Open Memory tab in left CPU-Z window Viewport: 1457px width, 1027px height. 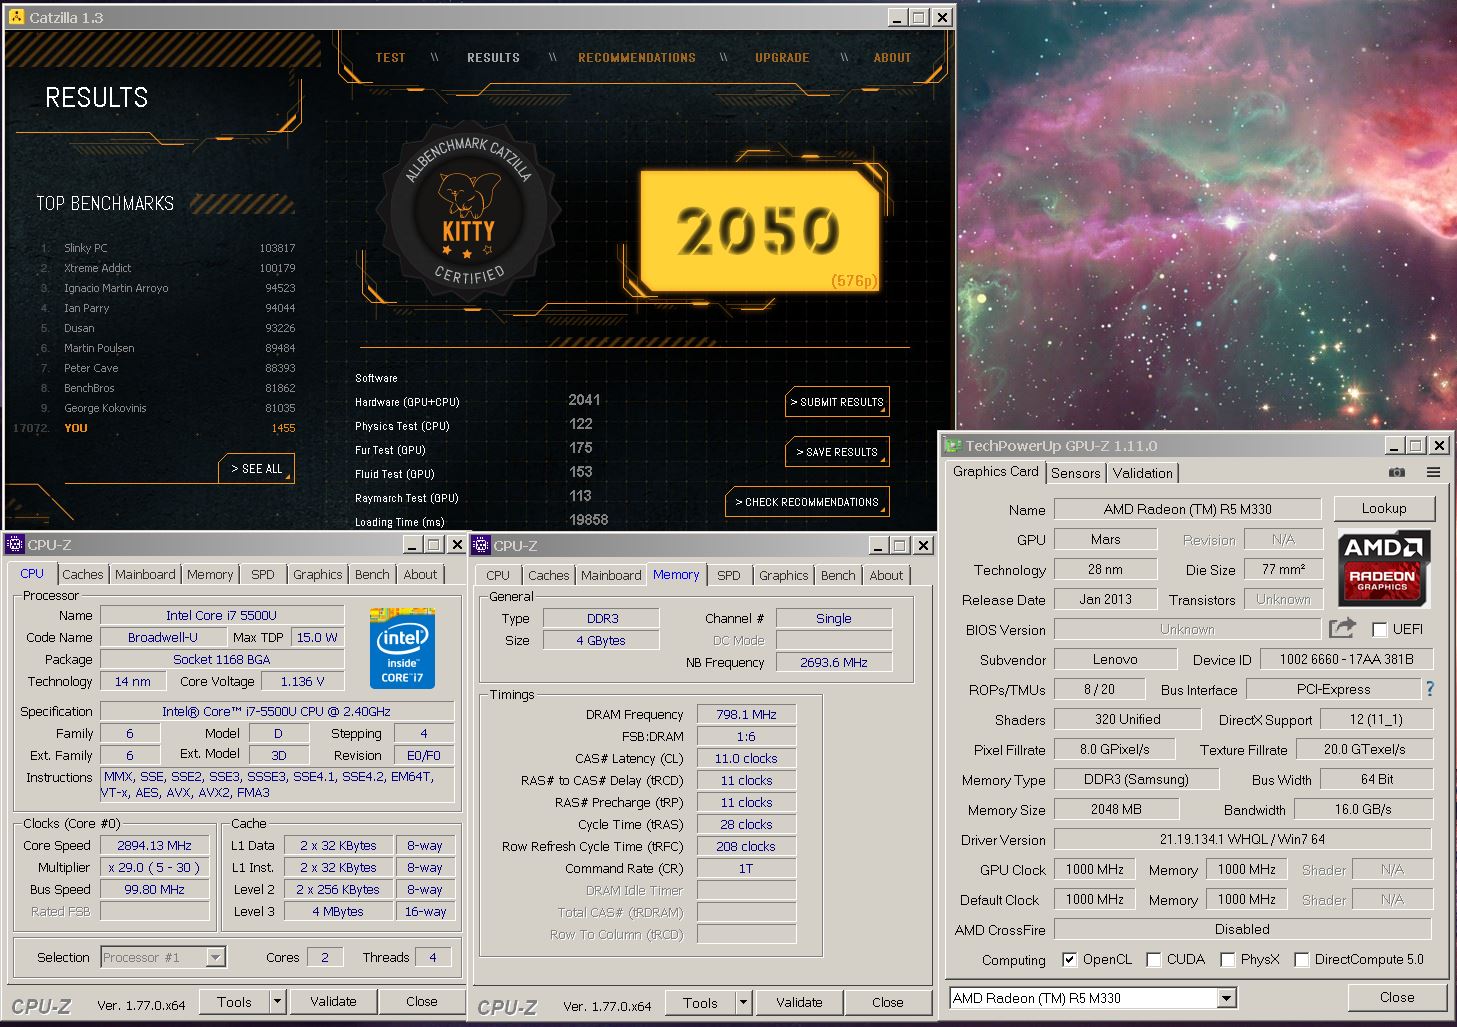210,574
